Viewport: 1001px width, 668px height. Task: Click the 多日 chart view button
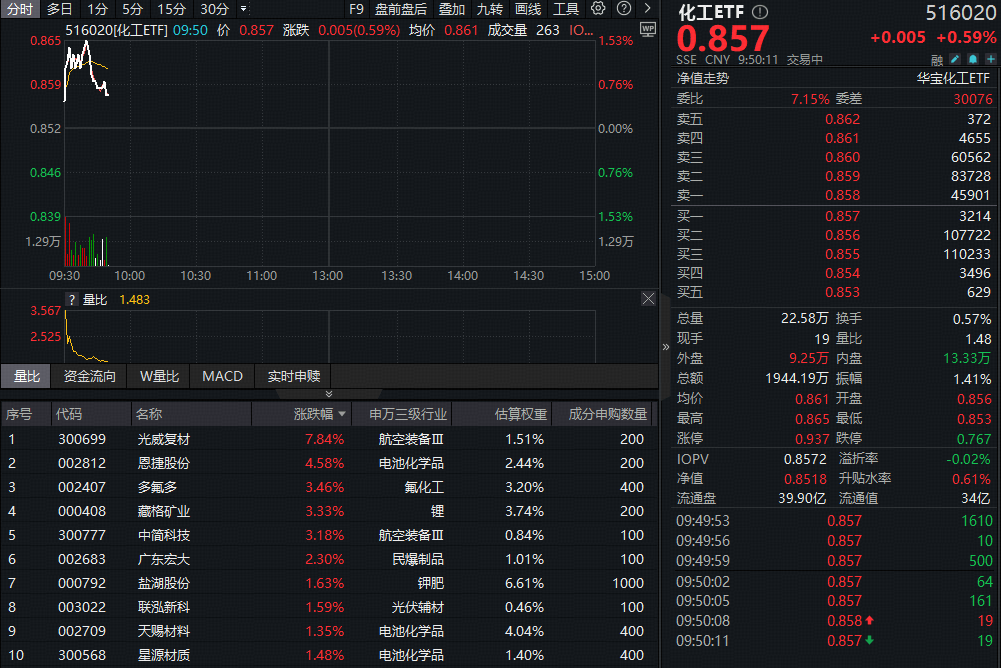[60, 9]
